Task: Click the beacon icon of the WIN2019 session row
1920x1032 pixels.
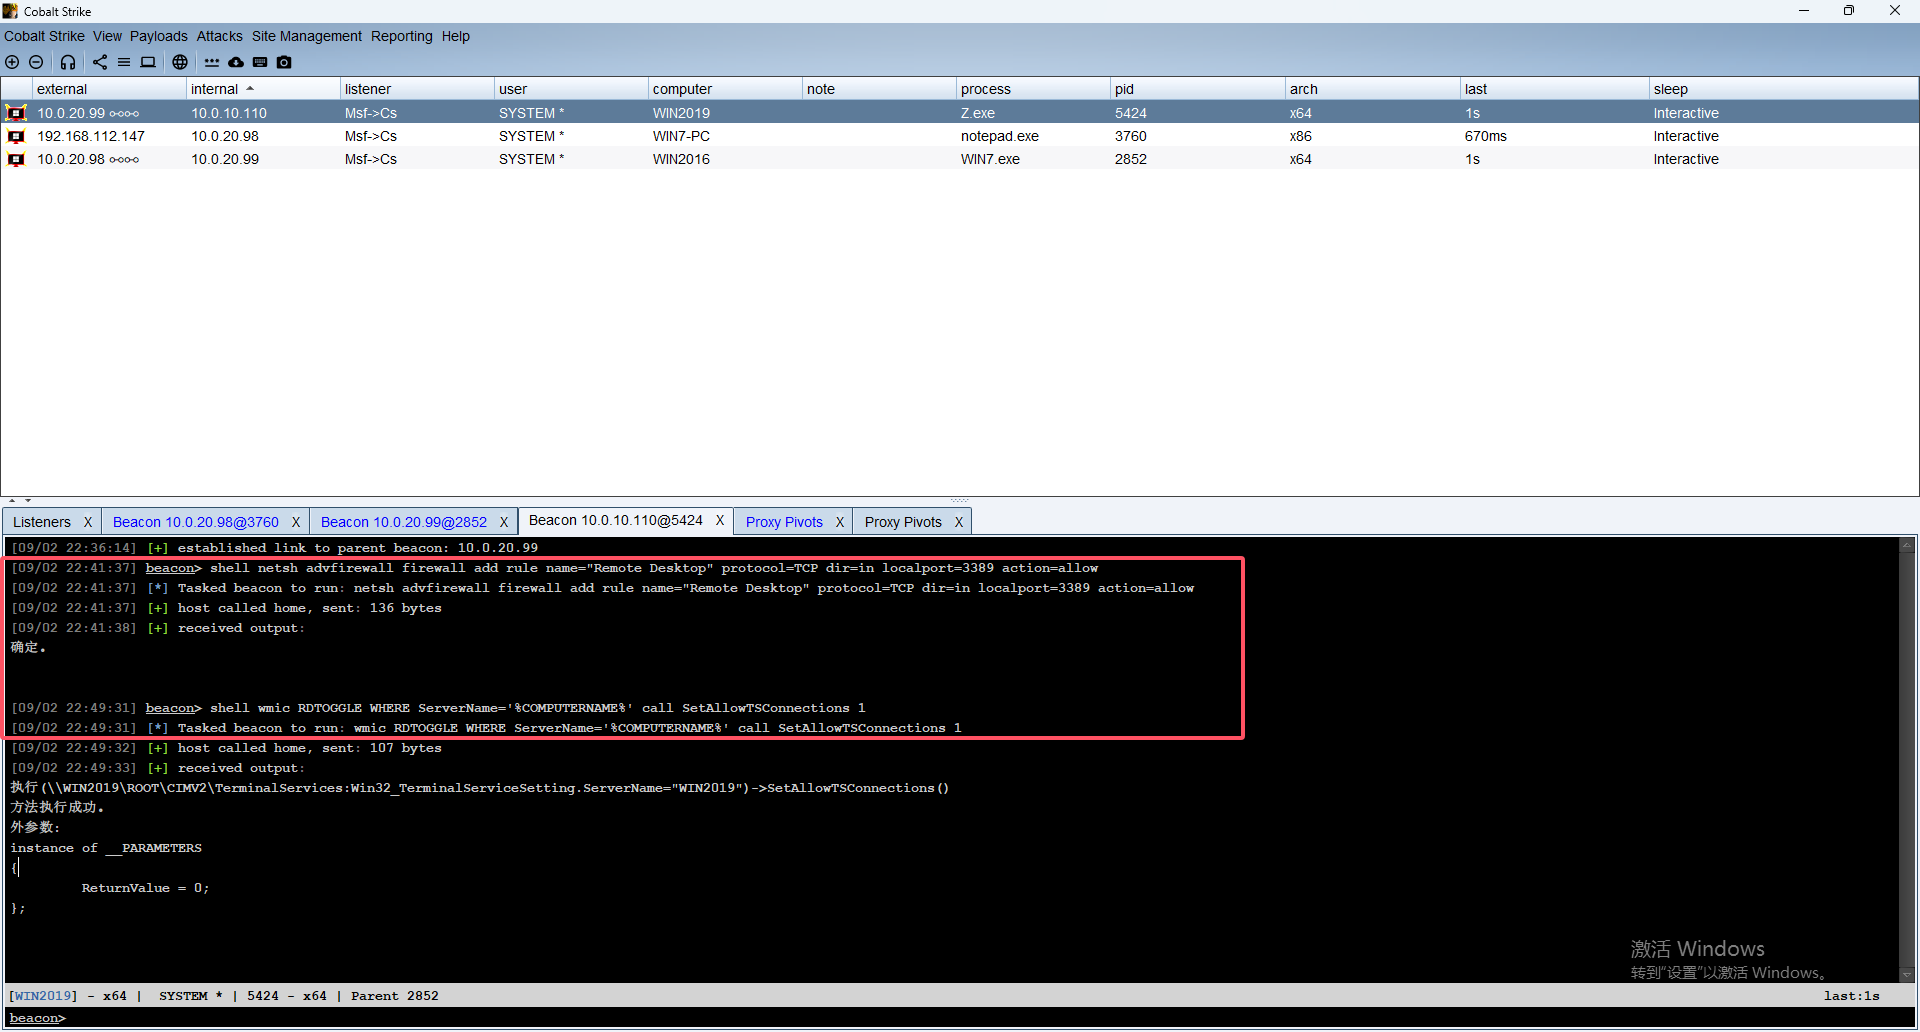Action: point(16,113)
